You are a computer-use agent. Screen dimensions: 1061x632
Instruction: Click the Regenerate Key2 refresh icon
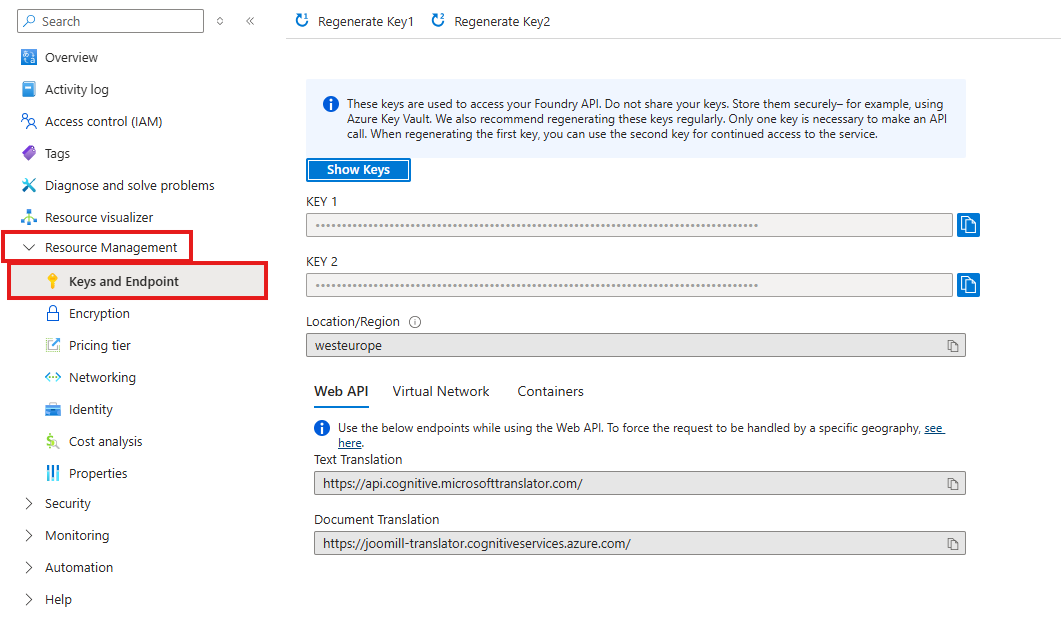(x=438, y=20)
